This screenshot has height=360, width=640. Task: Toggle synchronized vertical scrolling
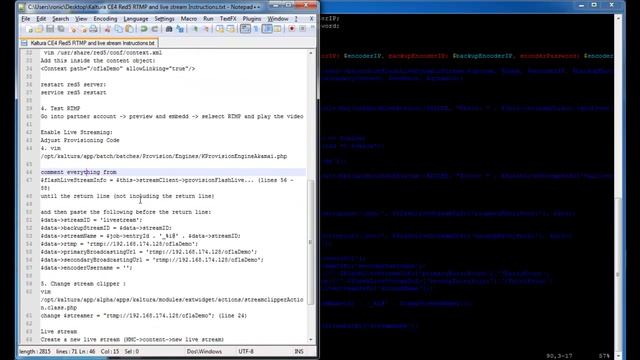click(x=220, y=29)
